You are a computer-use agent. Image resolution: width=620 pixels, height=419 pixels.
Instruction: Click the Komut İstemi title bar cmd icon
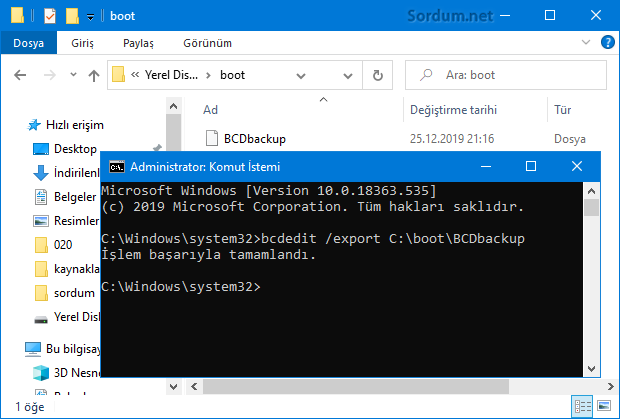tap(117, 167)
